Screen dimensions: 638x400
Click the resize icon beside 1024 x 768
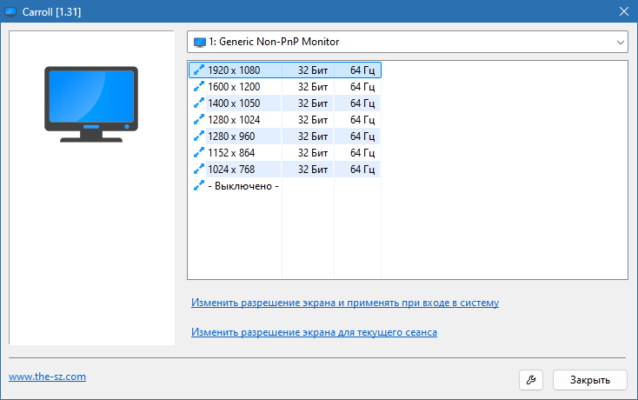[199, 169]
